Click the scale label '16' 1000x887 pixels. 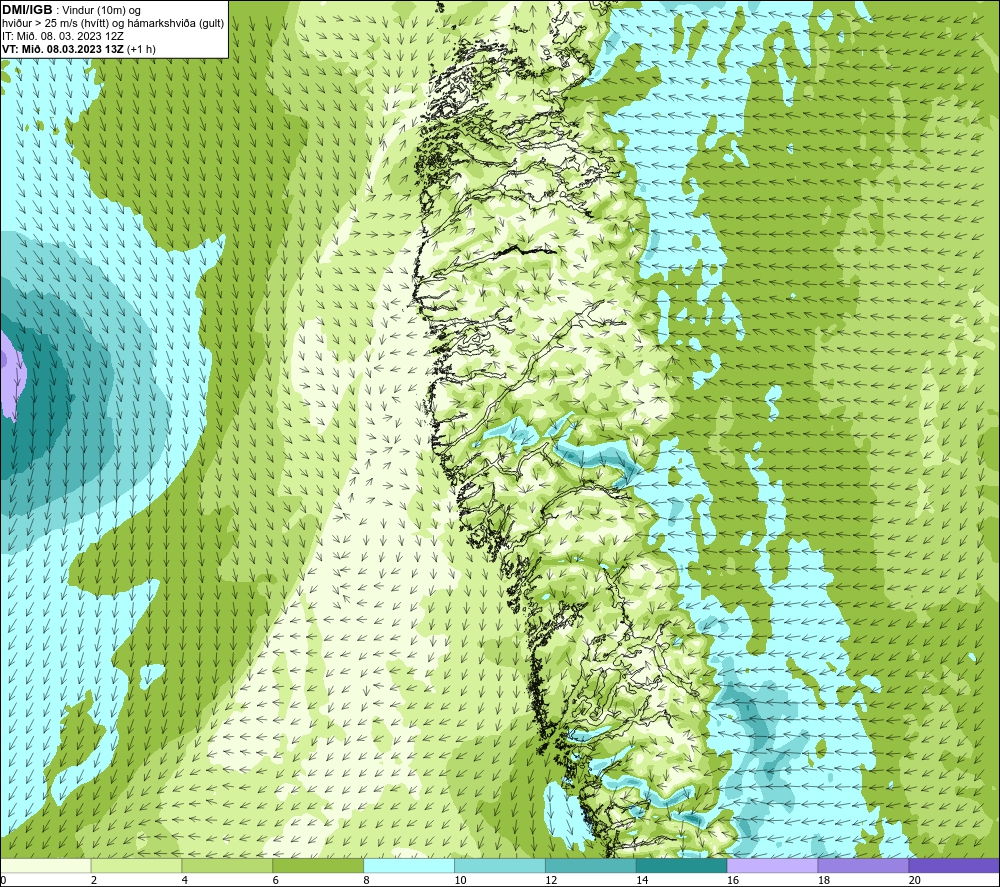coord(733,880)
